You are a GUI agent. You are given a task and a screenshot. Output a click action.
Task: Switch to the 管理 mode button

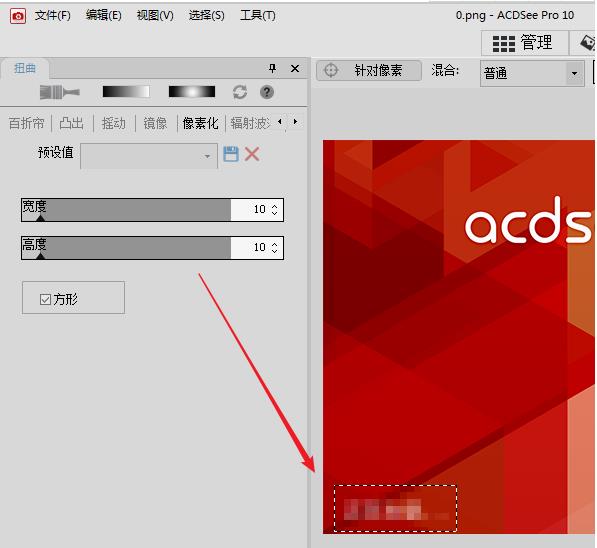click(x=524, y=43)
